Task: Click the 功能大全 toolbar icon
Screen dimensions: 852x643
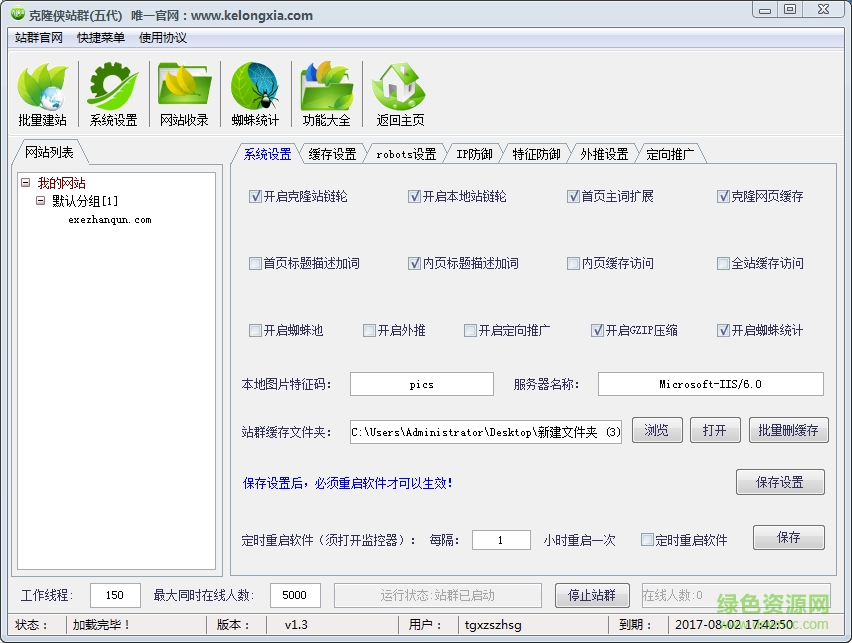Action: (326, 92)
